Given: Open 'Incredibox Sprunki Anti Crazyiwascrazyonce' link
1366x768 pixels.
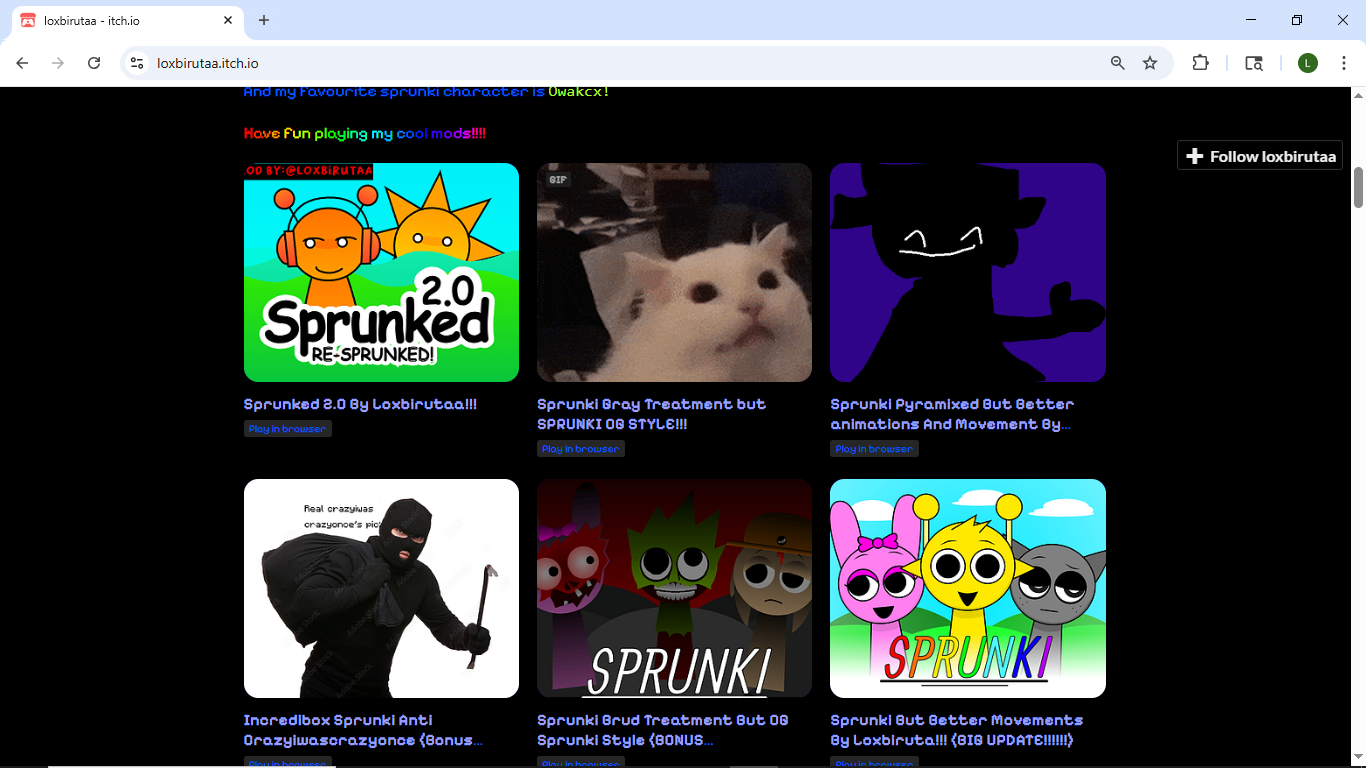Looking at the screenshot, I should click(x=363, y=731).
